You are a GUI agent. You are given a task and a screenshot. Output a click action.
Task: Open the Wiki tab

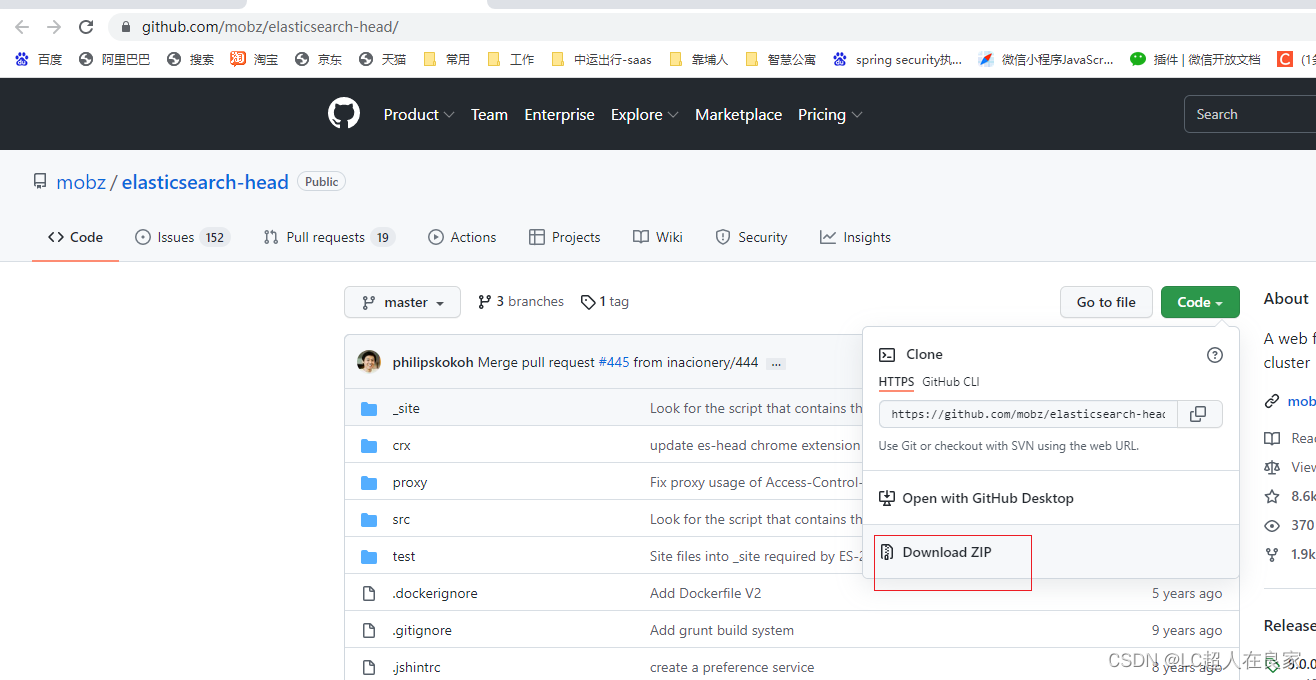(x=658, y=237)
